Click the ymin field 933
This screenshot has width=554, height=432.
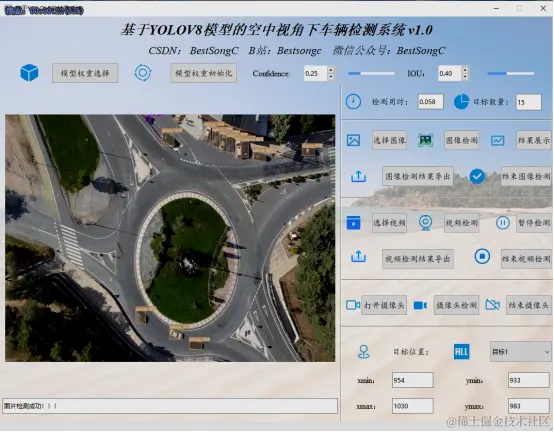coord(529,380)
